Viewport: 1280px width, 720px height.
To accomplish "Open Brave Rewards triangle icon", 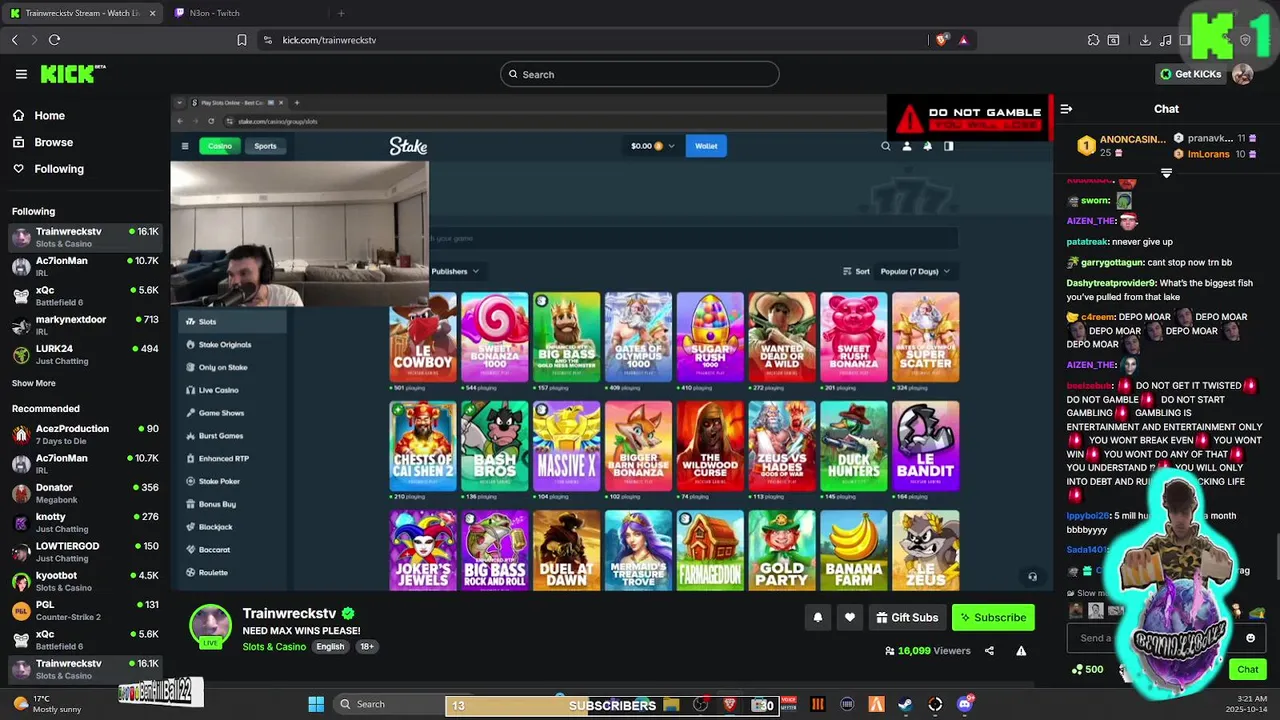I will 963,40.
